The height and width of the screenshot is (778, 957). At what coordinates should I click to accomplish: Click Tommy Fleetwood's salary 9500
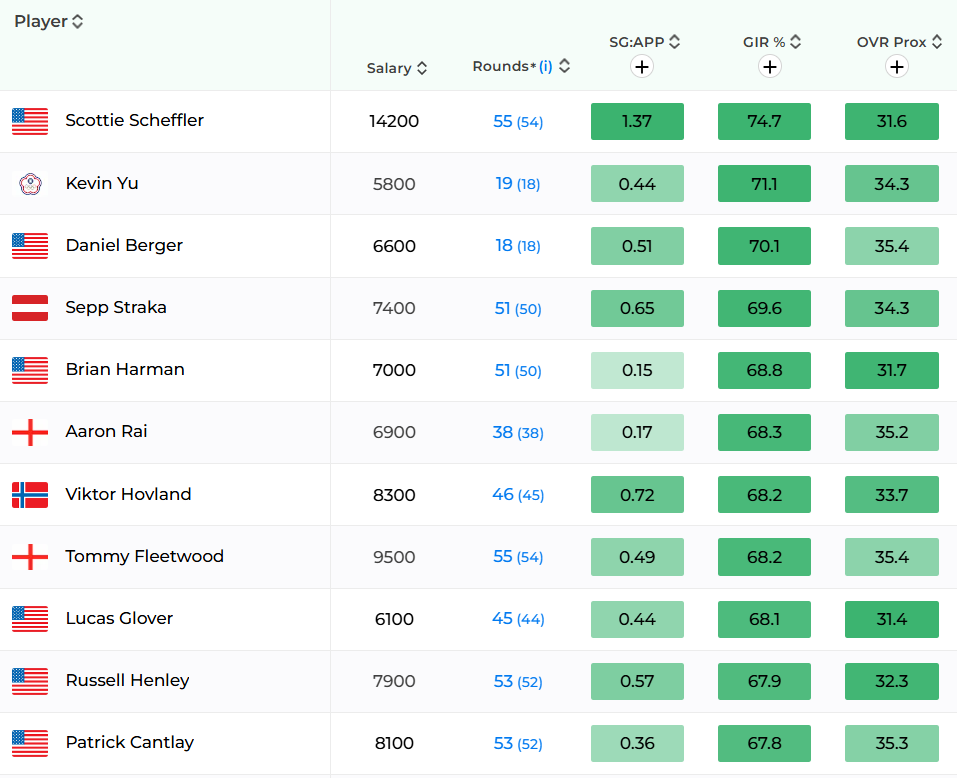point(394,557)
